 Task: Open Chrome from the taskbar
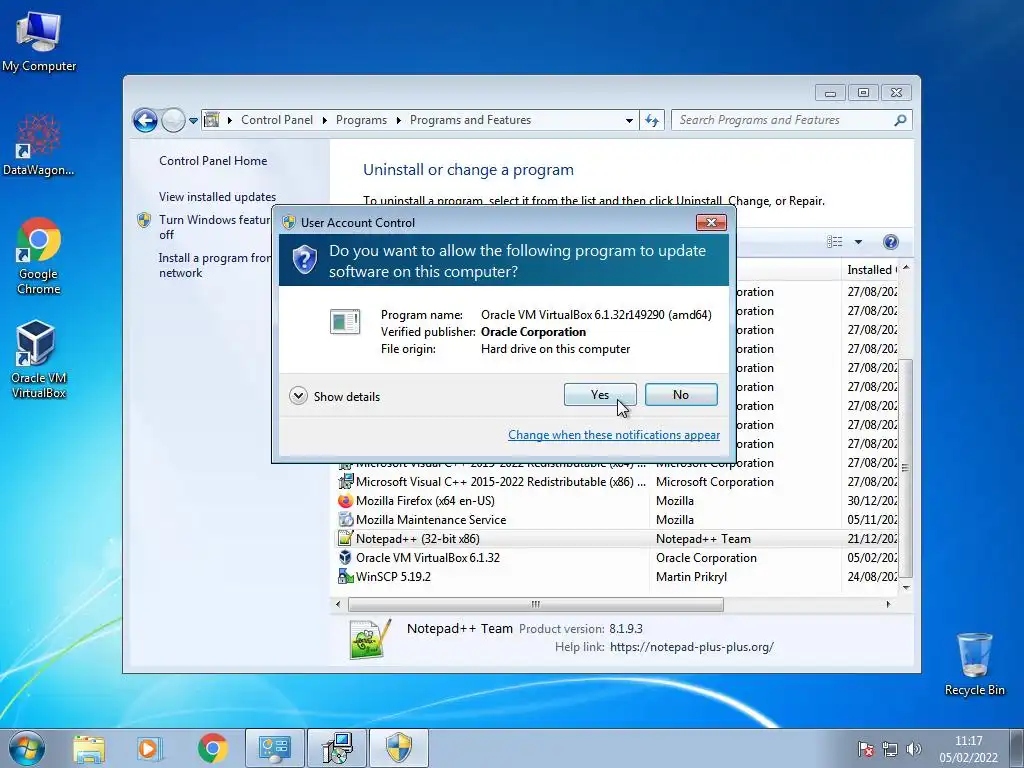(x=212, y=749)
